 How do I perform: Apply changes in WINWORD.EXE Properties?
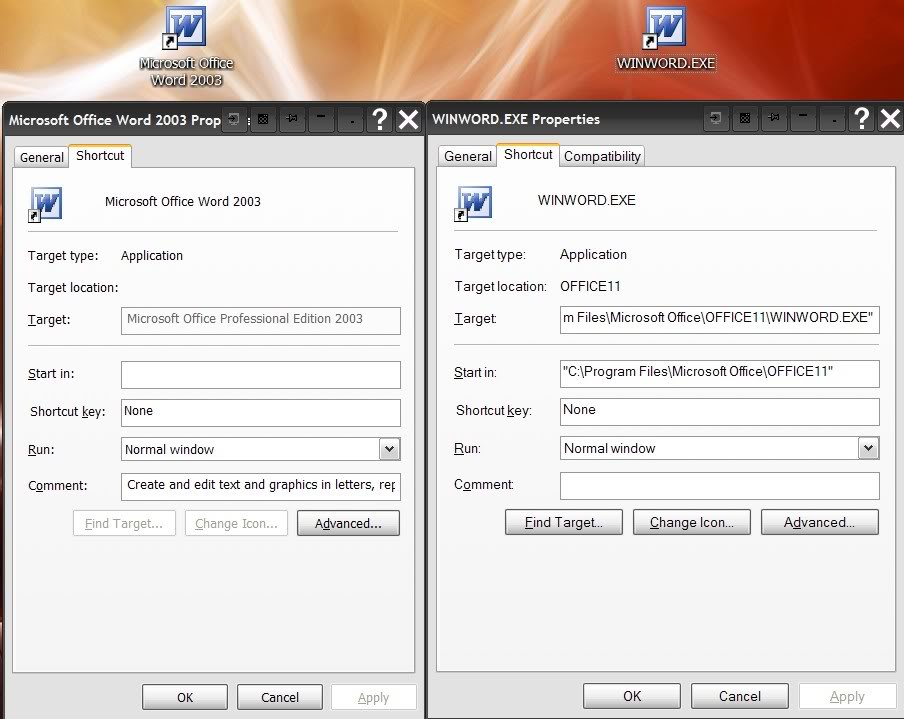click(847, 696)
